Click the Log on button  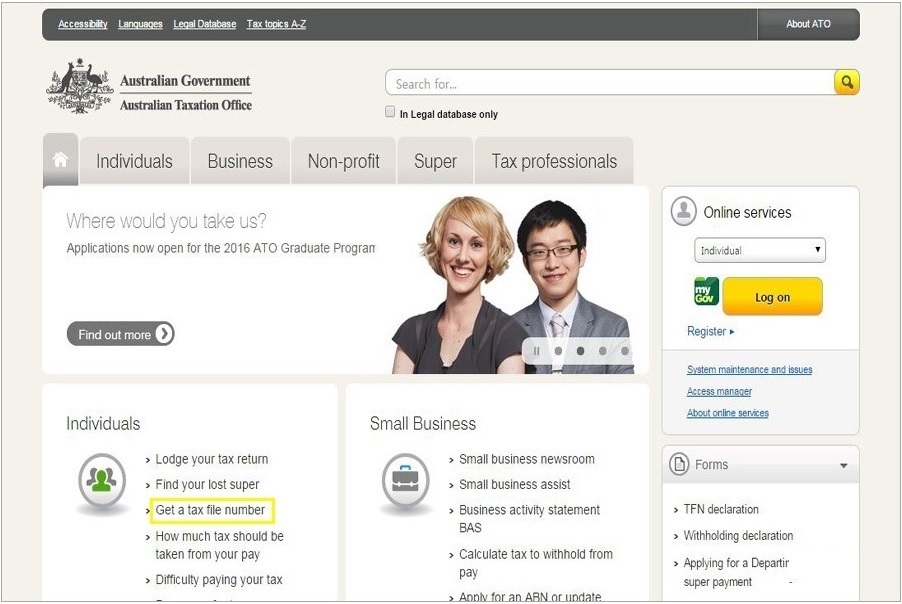[773, 296]
